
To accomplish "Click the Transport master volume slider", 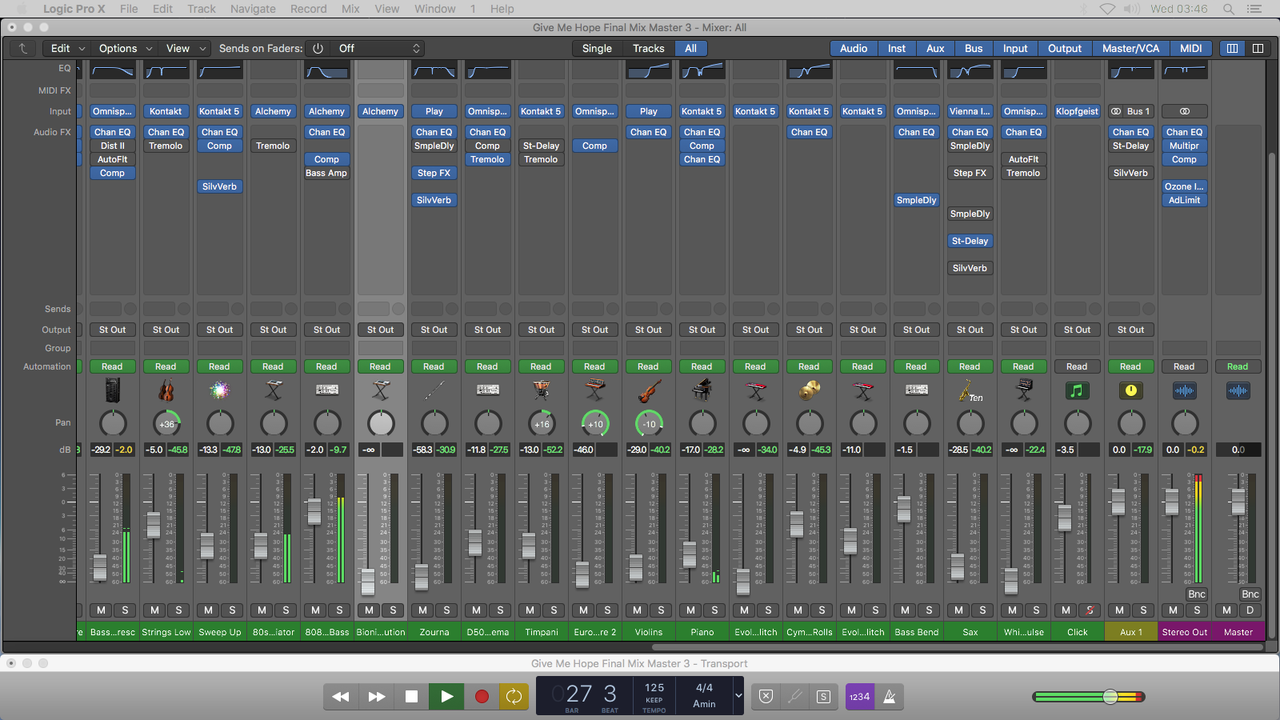I will point(1110,697).
